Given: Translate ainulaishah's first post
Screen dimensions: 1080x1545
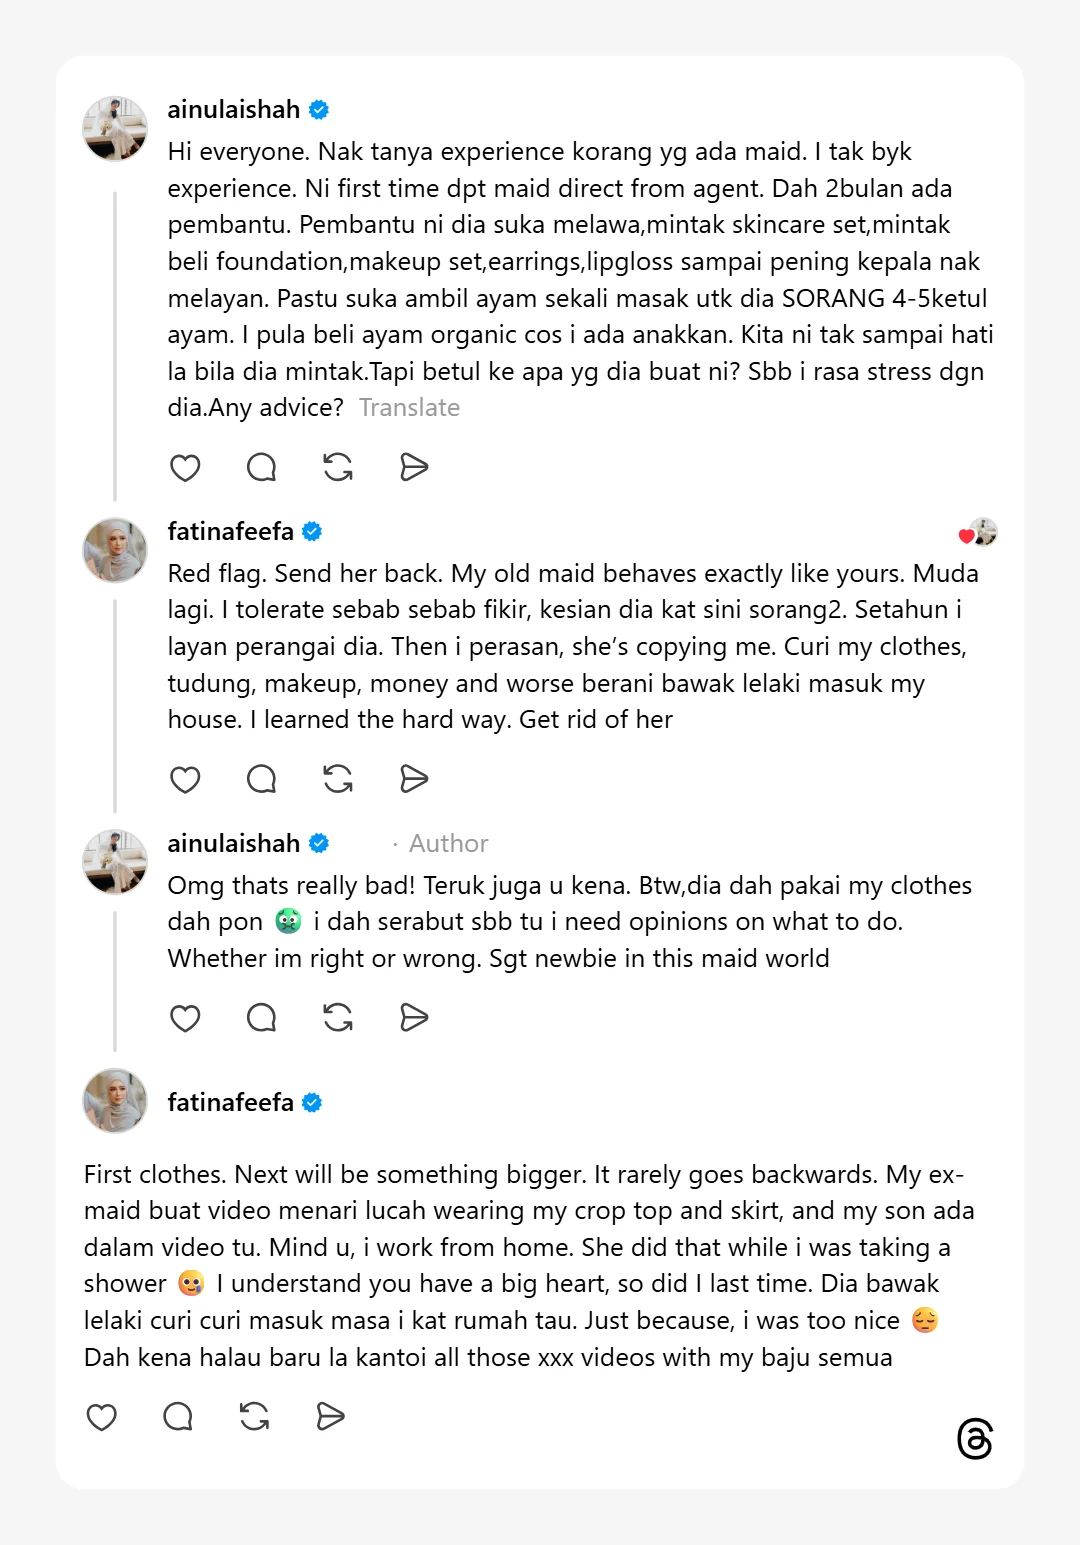Looking at the screenshot, I should point(409,408).
